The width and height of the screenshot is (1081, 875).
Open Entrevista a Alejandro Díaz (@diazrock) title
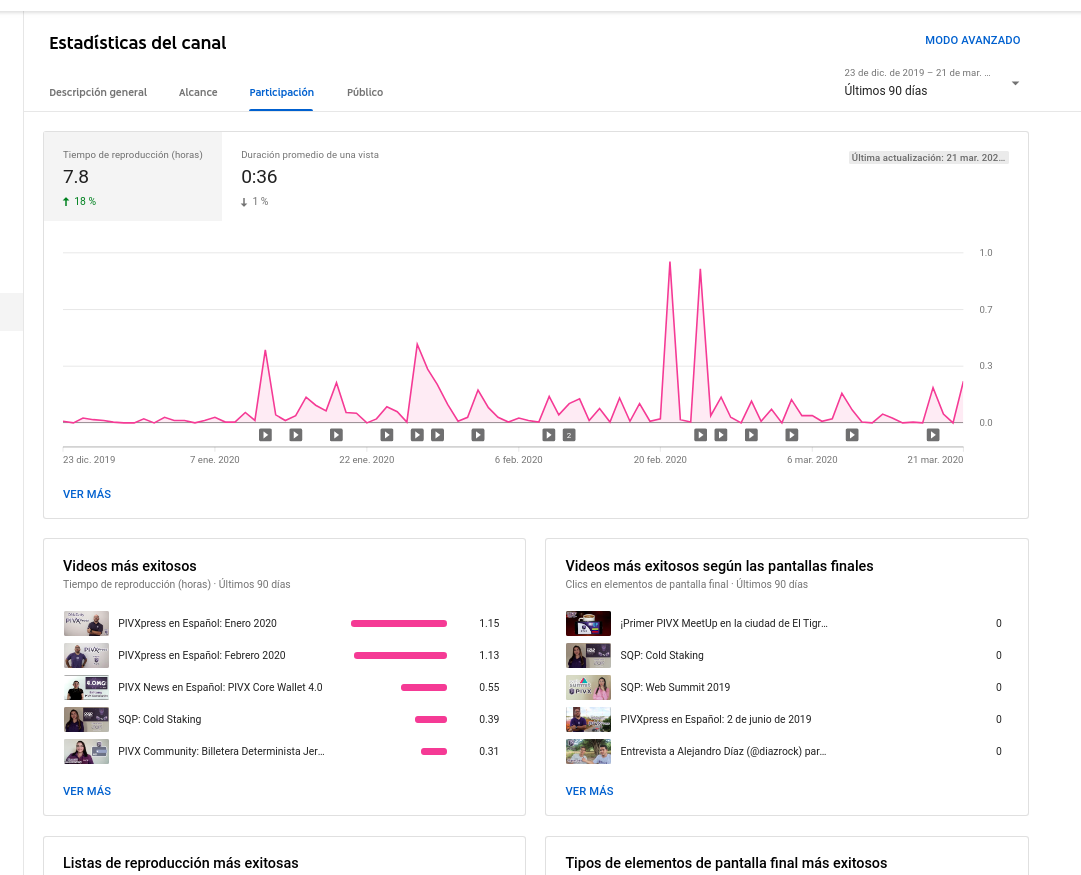[x=723, y=752]
